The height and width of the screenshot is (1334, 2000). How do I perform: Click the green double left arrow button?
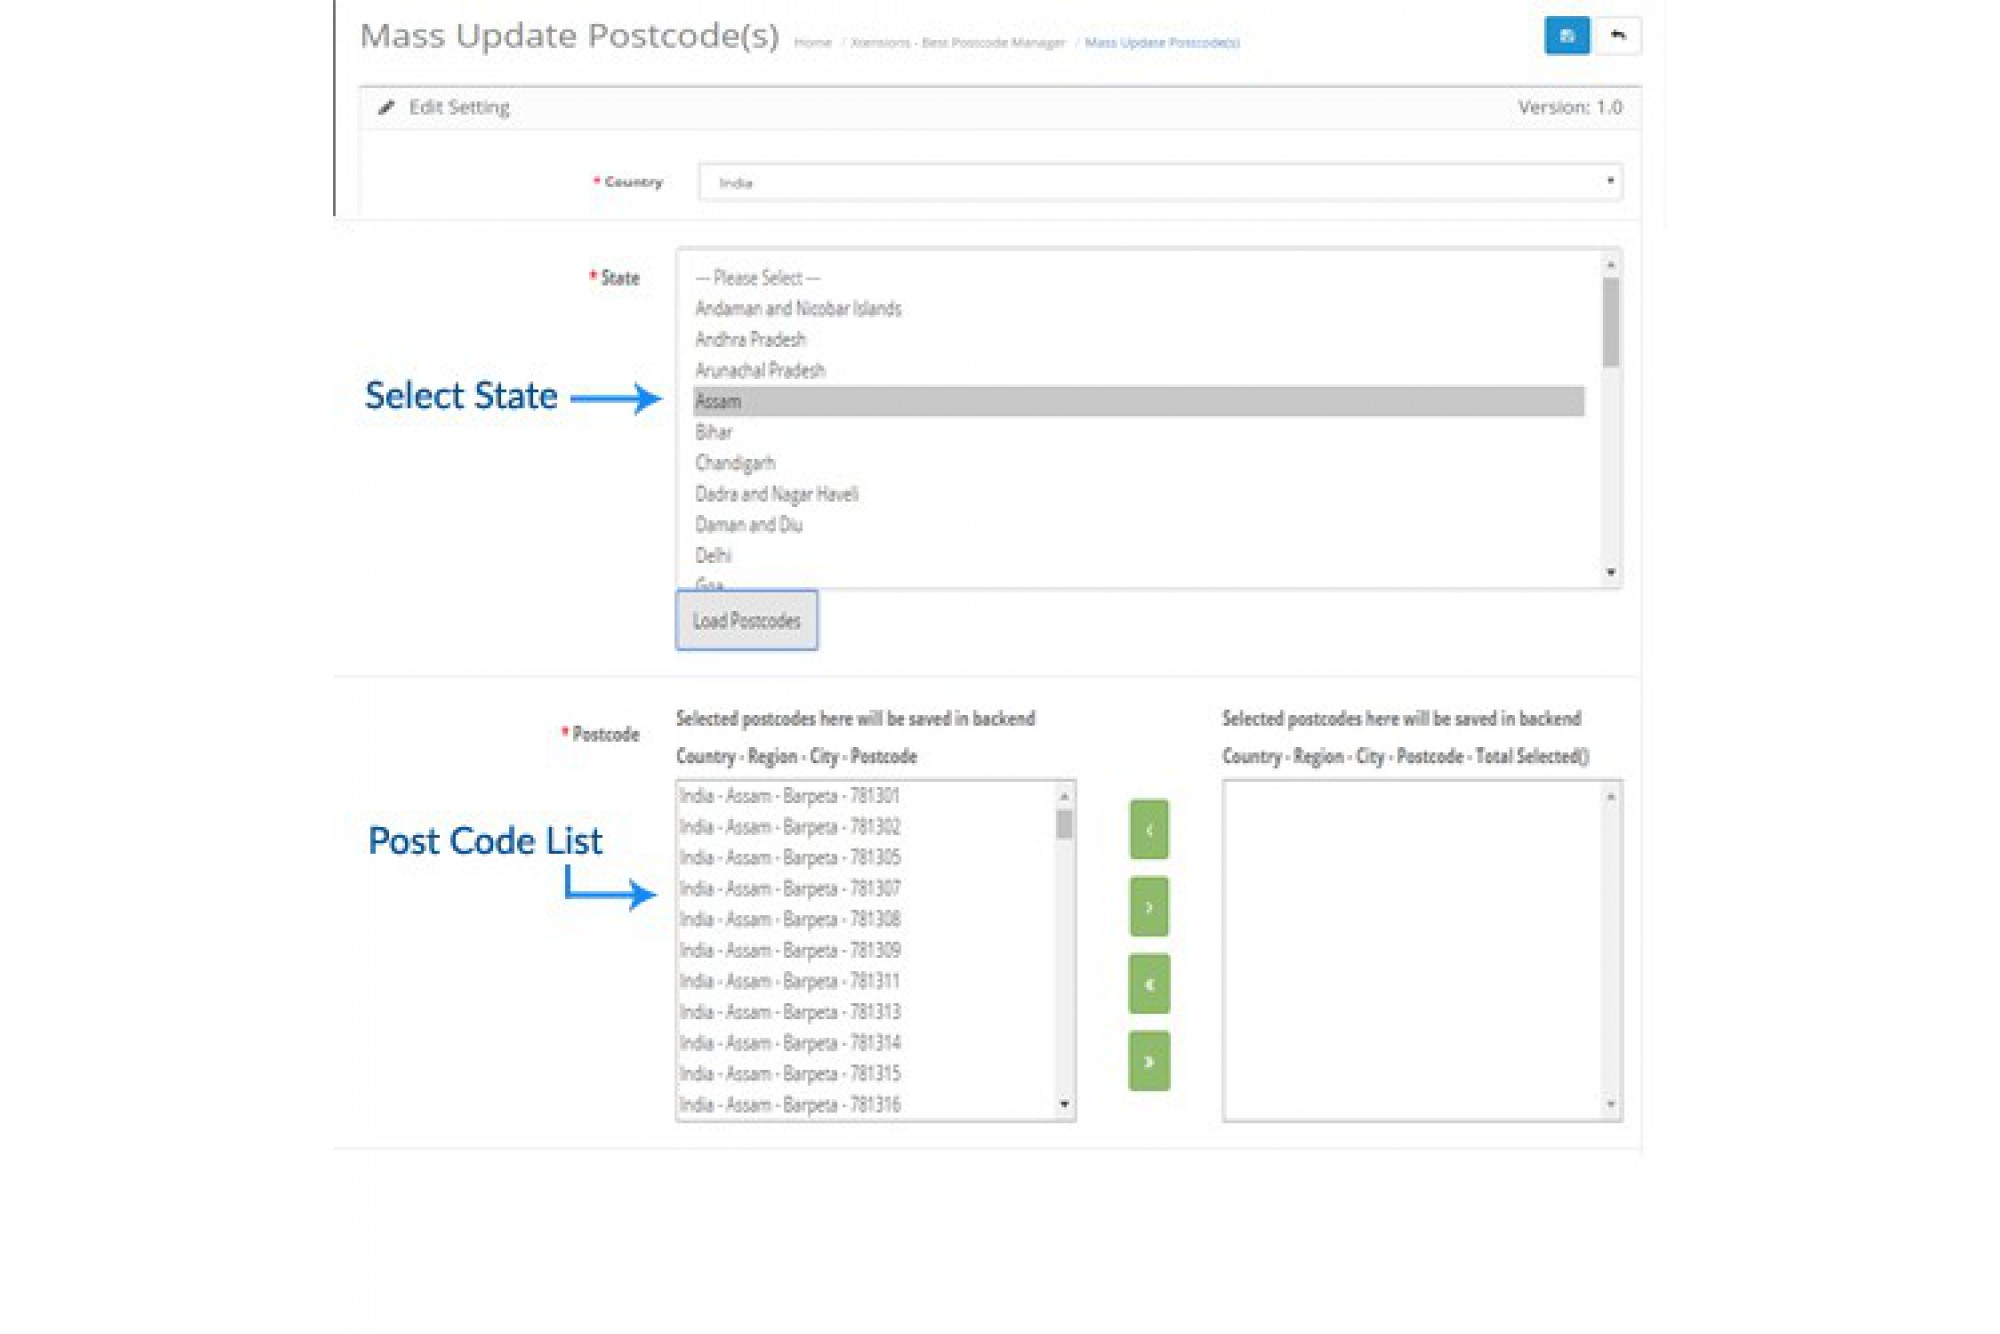click(x=1149, y=984)
